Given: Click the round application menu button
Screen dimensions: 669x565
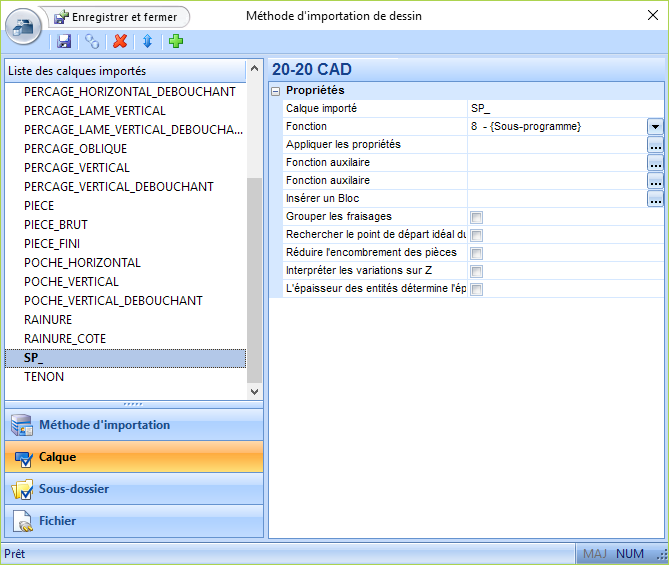Looking at the screenshot, I should (x=26, y=27).
